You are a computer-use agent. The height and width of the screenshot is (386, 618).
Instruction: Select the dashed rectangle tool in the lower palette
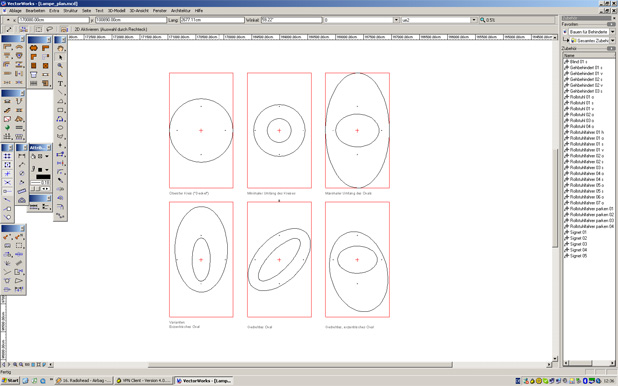[19, 245]
